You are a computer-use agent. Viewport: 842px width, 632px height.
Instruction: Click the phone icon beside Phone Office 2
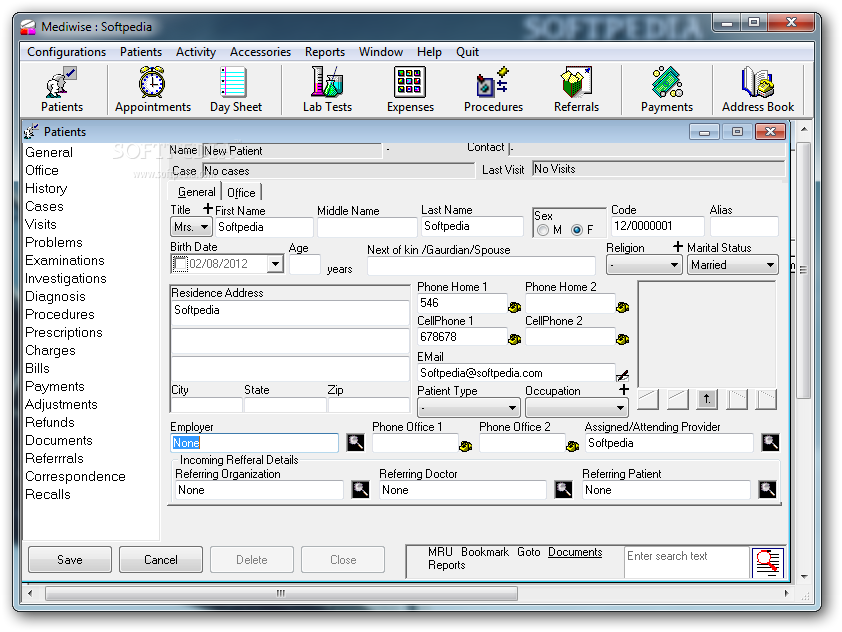coord(572,446)
